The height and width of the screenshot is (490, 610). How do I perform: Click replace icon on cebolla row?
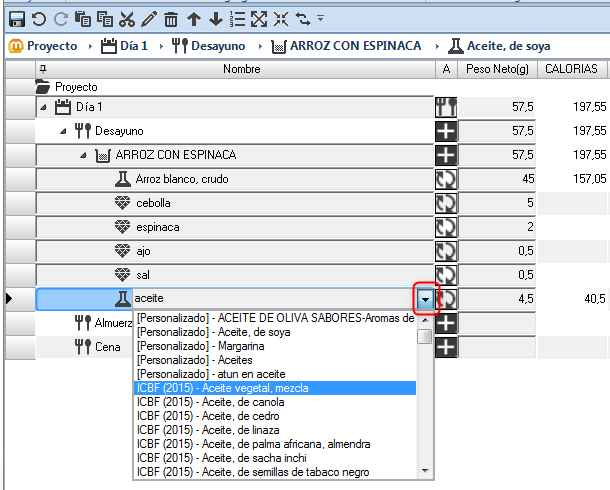pos(446,203)
